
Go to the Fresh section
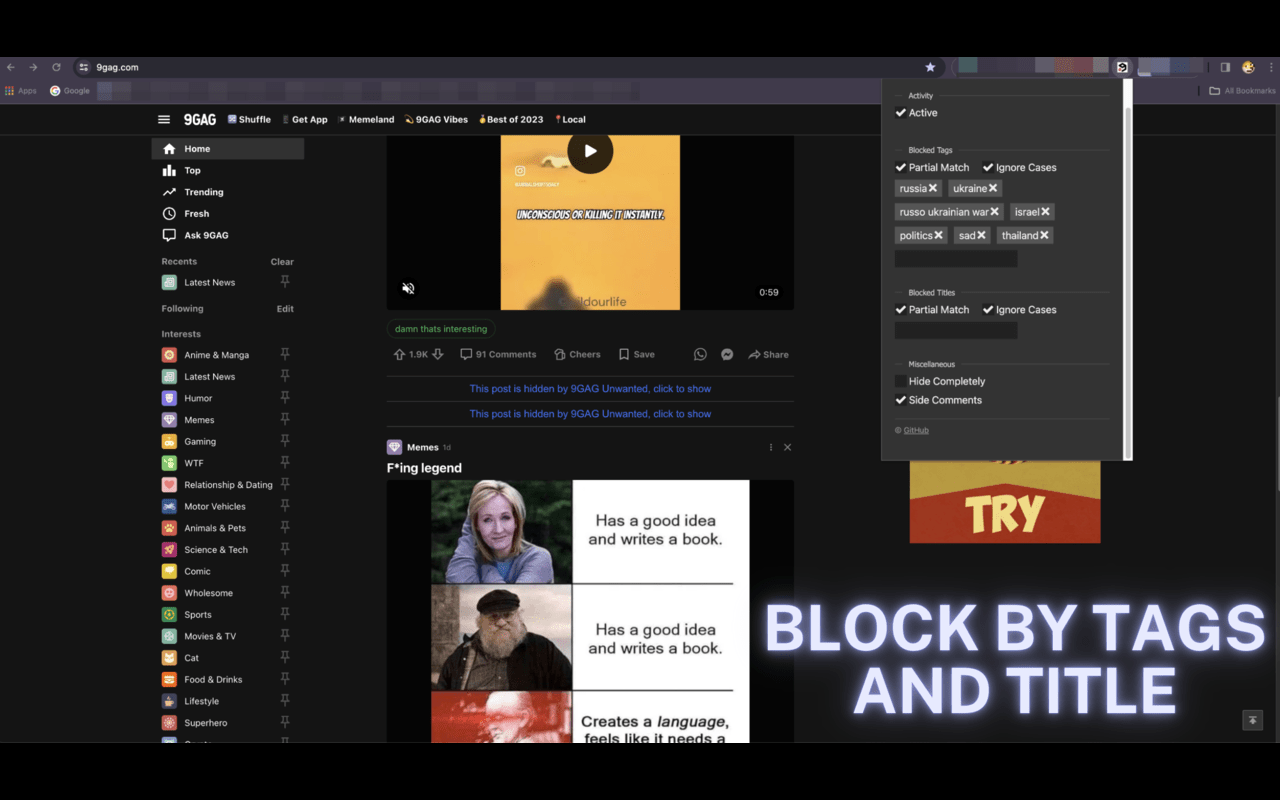(x=196, y=213)
